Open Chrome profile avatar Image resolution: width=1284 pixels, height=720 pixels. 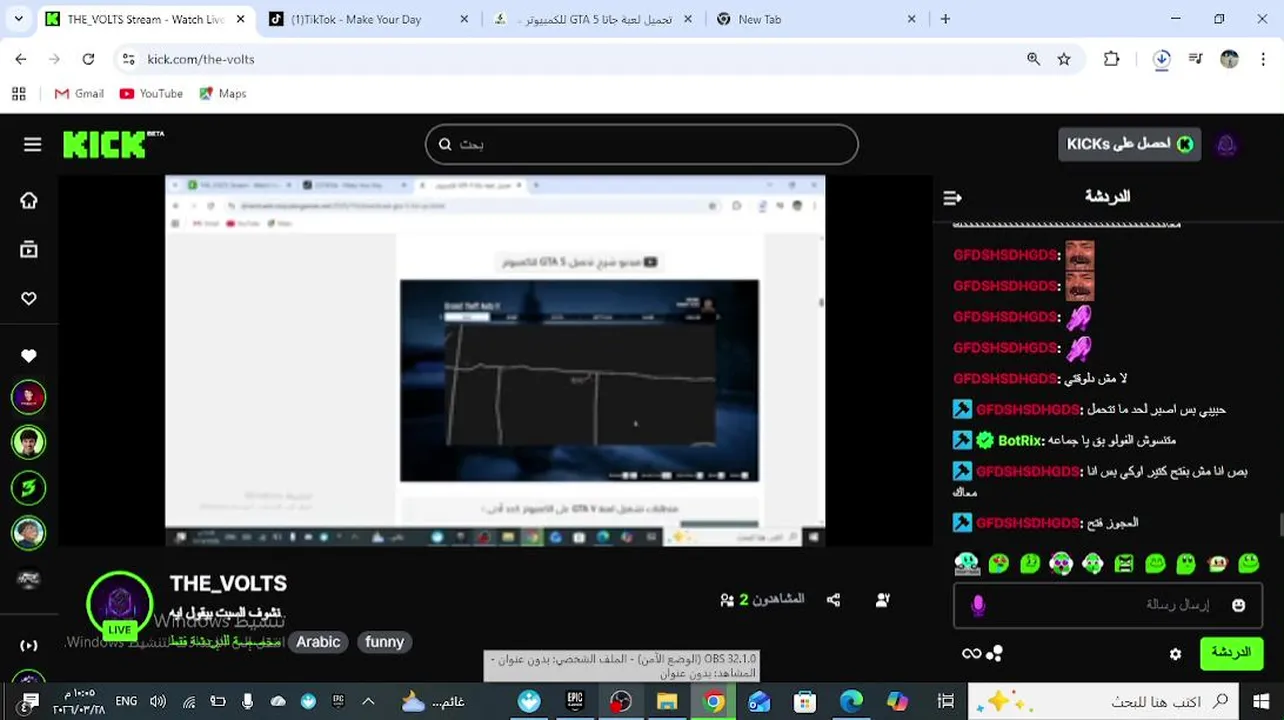tap(1229, 59)
